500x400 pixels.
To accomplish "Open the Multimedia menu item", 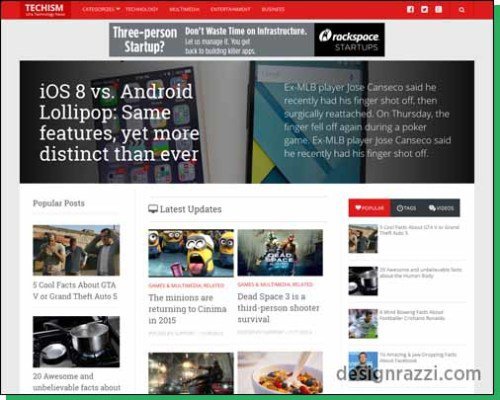I will [x=184, y=9].
